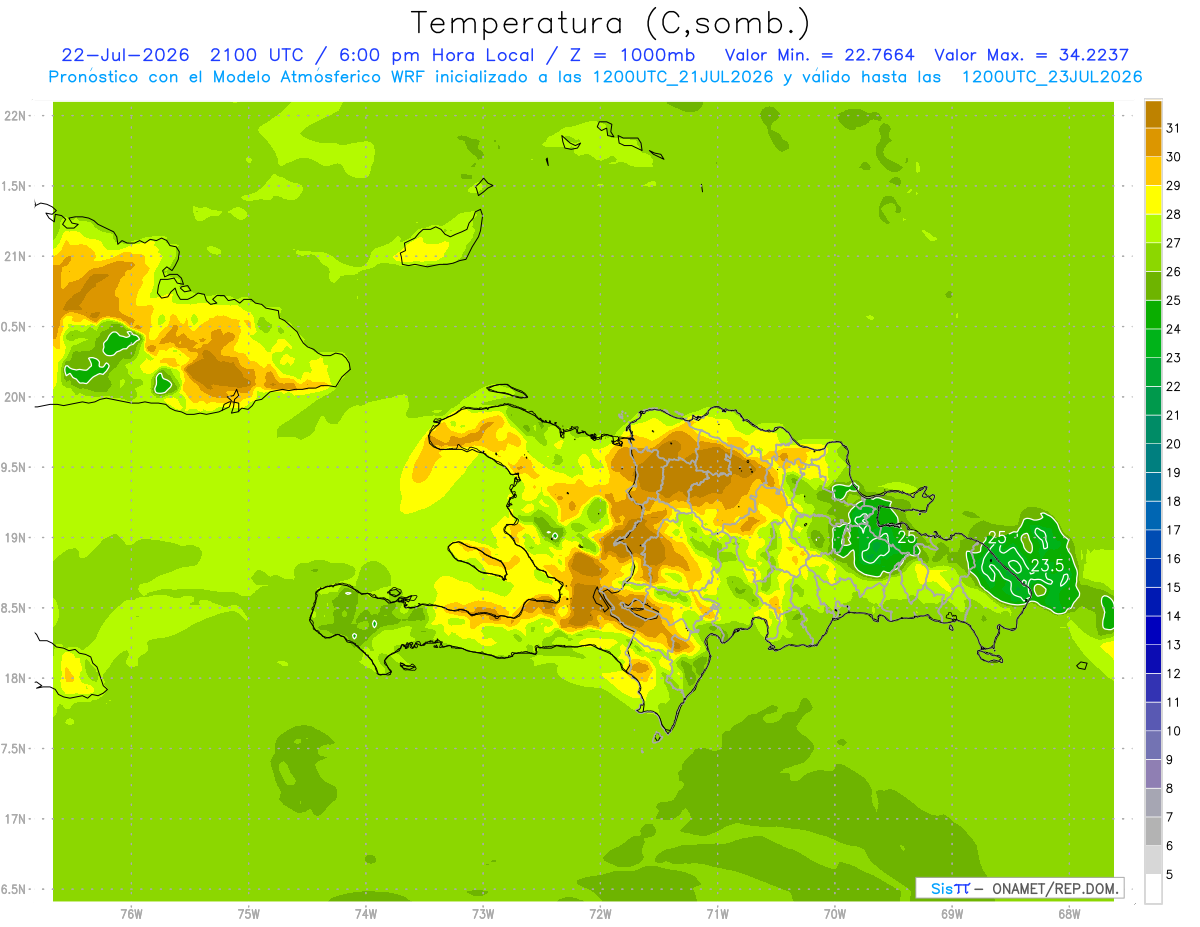Click the "9.5N" latitude axis label
The width and height of the screenshot is (1200, 927).
pyautogui.click(x=15, y=467)
